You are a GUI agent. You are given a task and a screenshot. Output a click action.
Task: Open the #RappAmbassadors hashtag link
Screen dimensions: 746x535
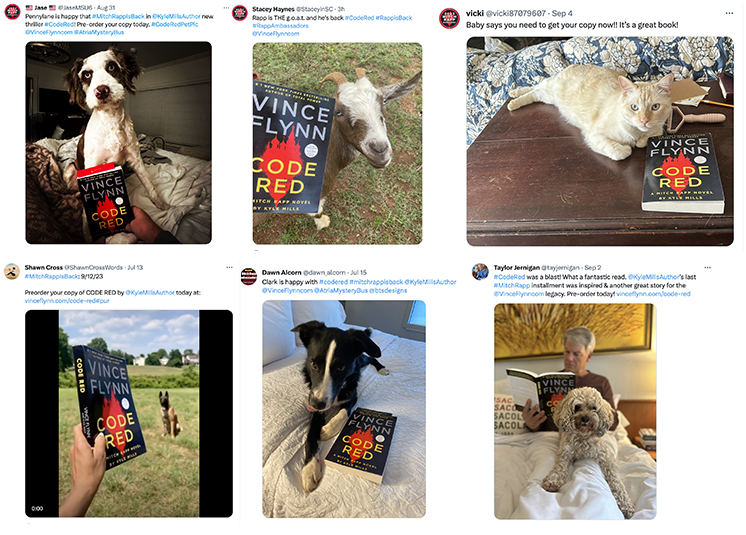pos(280,26)
